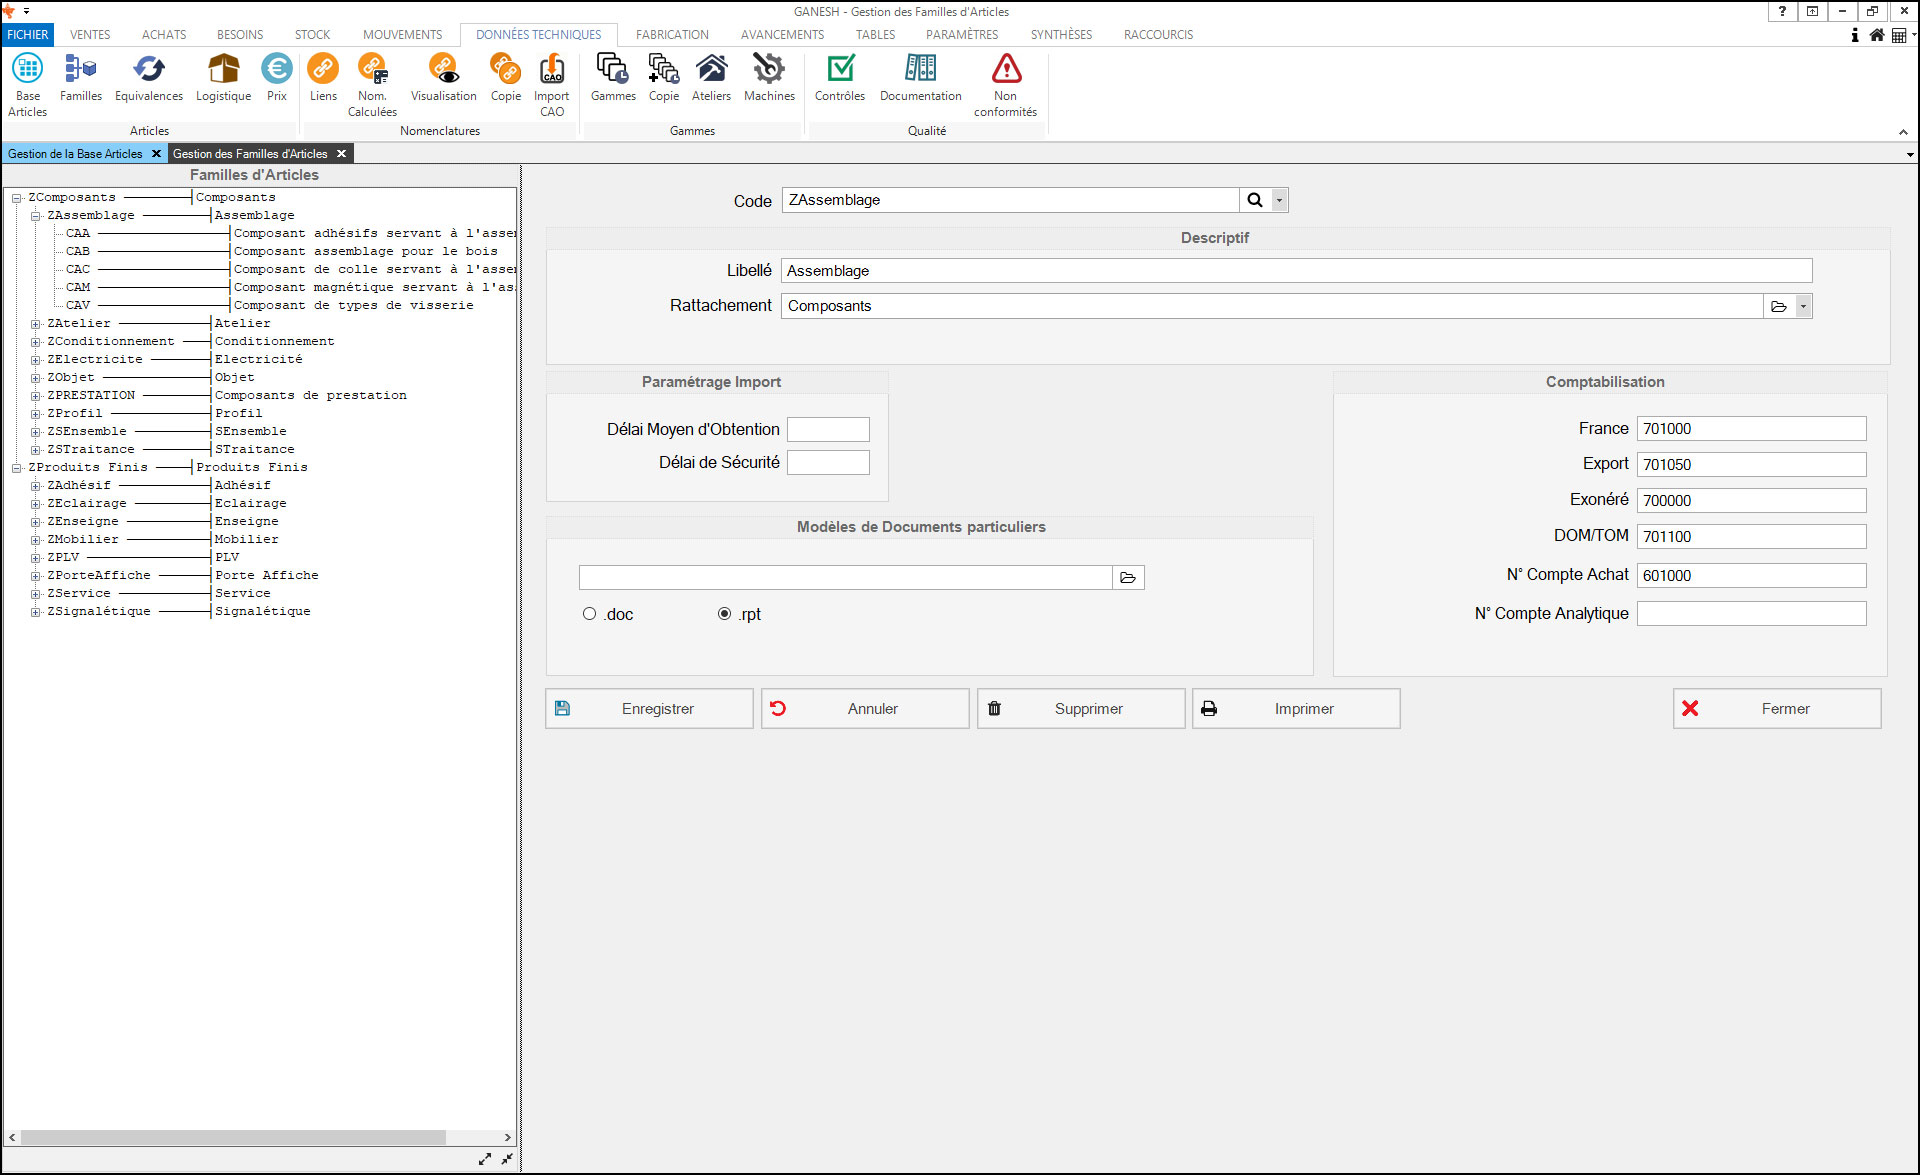Launch the Import CAO tool
Image resolution: width=1920 pixels, height=1175 pixels.
pyautogui.click(x=551, y=70)
